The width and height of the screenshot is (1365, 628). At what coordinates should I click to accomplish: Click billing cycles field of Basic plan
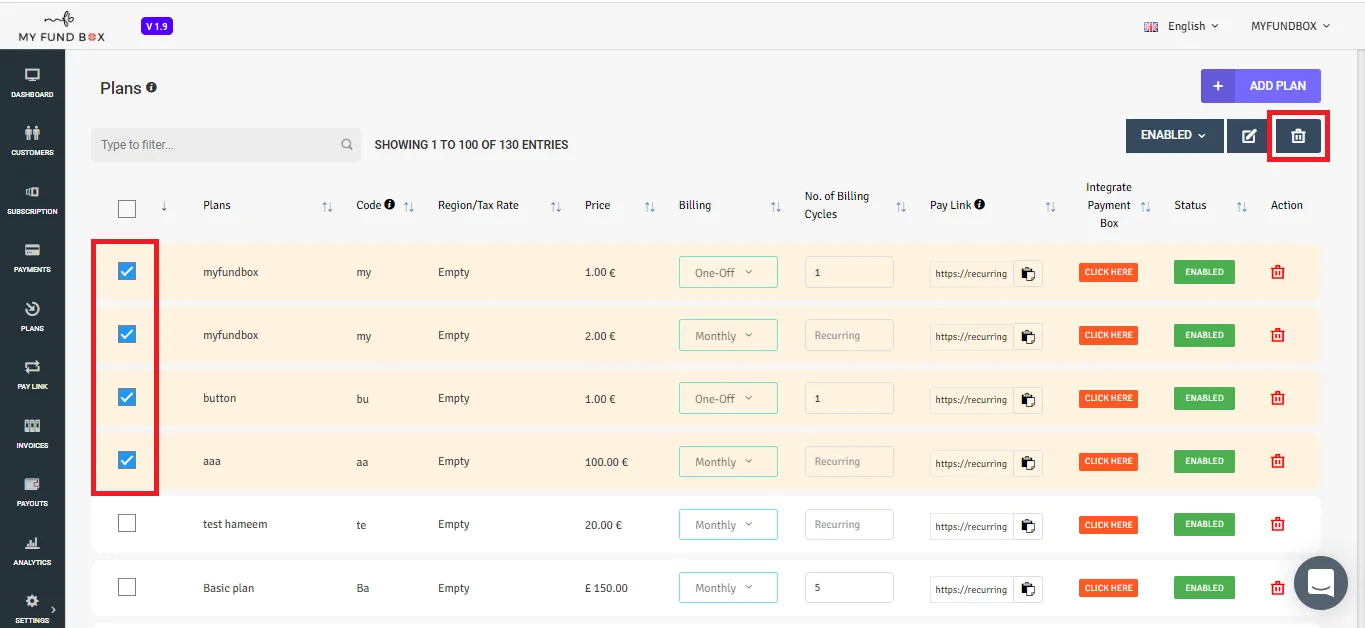pos(849,588)
